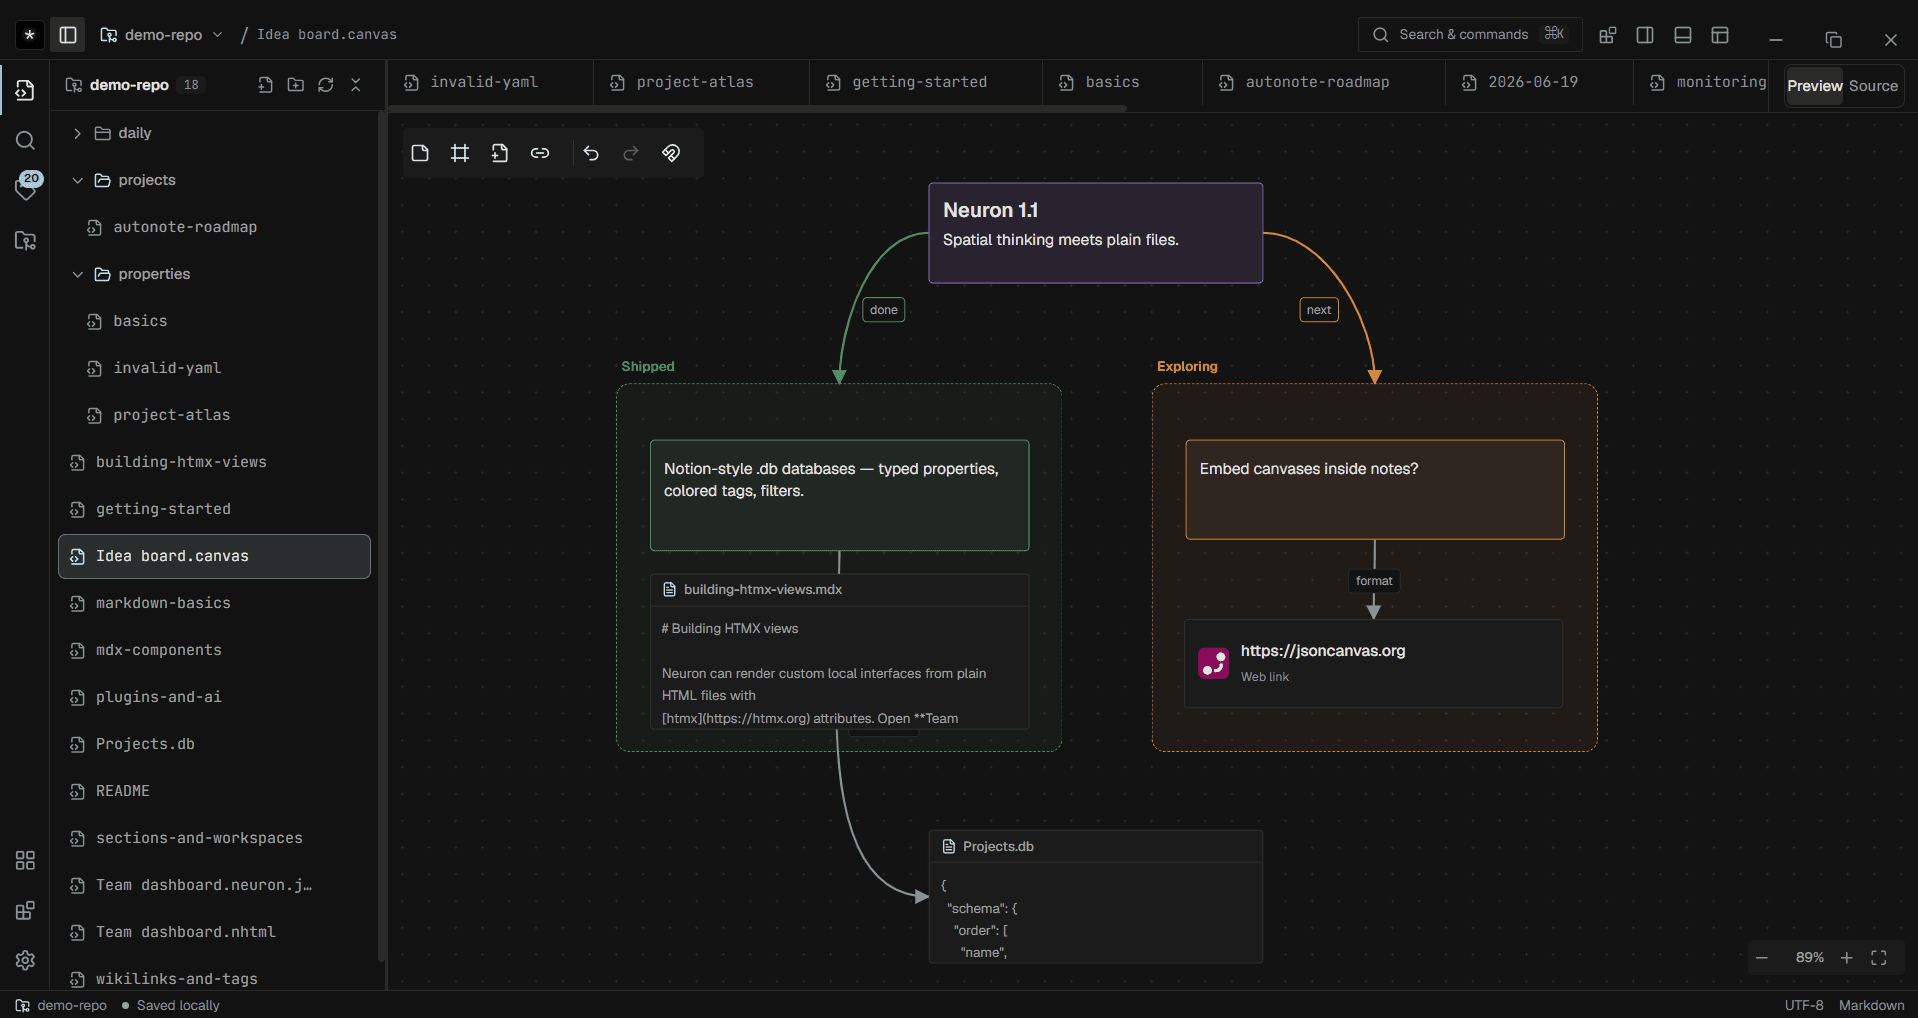Undo the last canvas action

pos(591,153)
